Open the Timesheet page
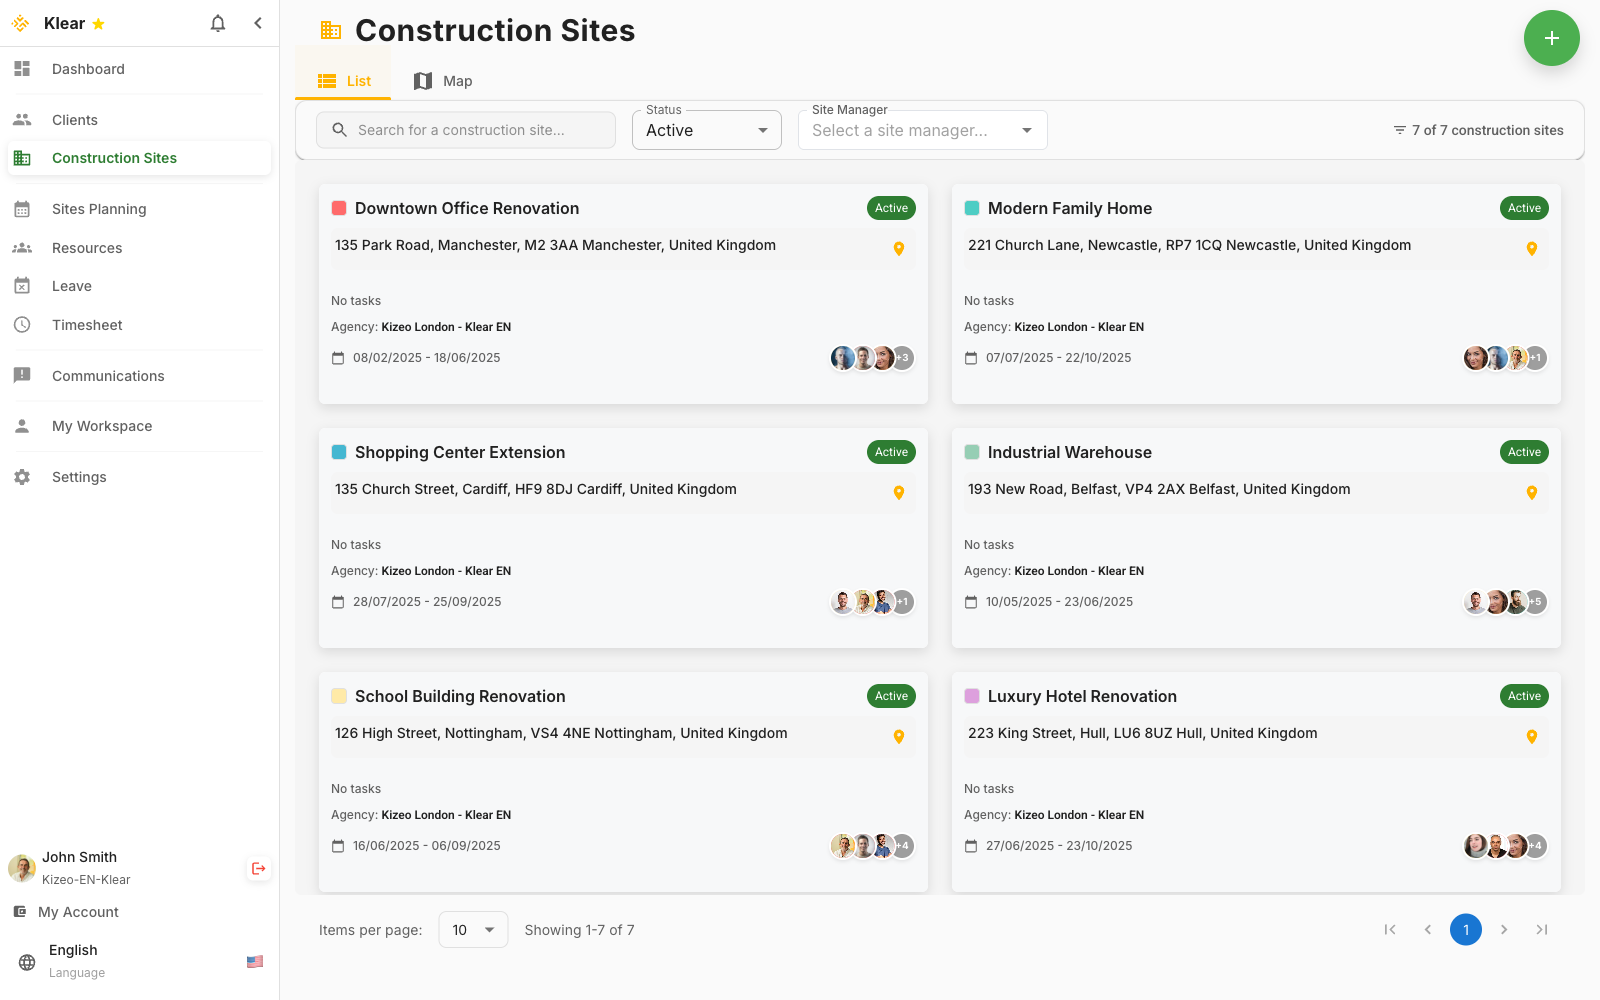The width and height of the screenshot is (1600, 1000). [x=87, y=324]
